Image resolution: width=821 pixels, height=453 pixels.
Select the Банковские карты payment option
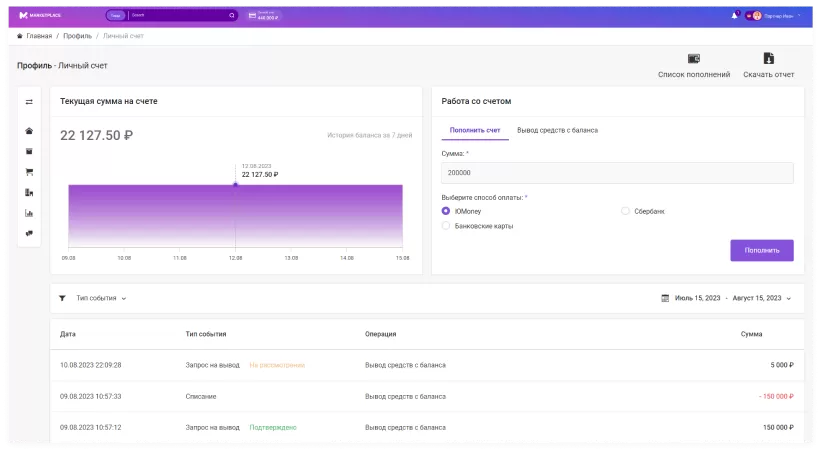[x=446, y=226]
